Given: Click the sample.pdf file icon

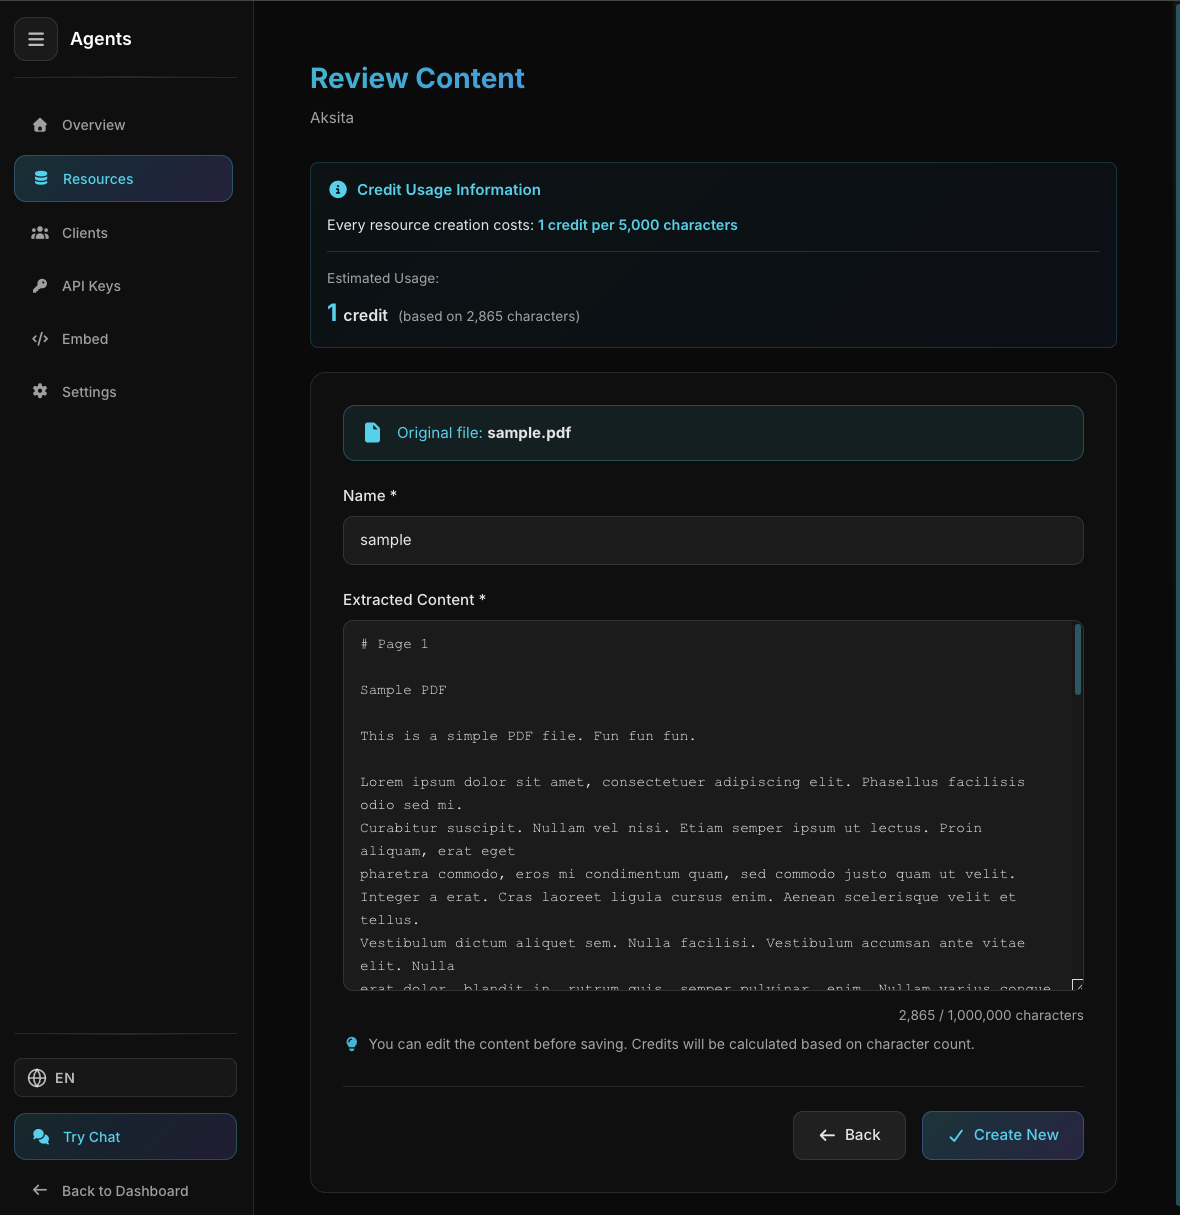Looking at the screenshot, I should coord(372,433).
